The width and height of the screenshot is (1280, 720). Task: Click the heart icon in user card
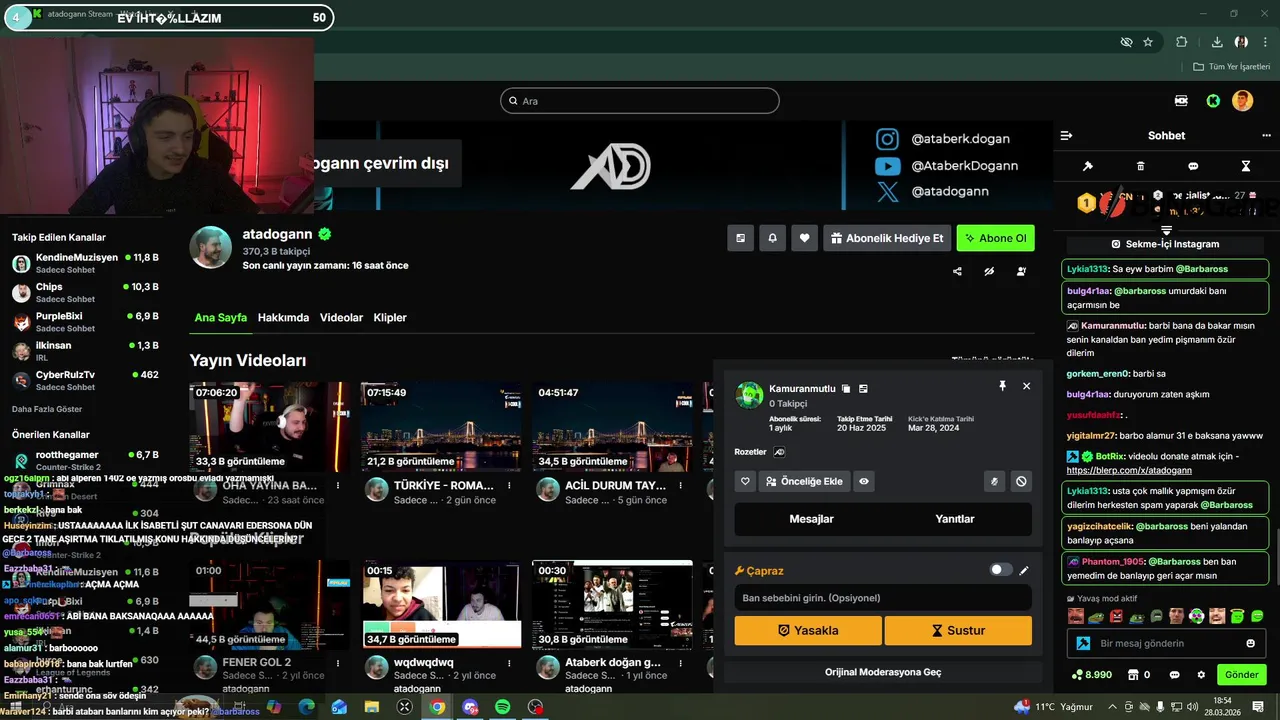tap(745, 481)
